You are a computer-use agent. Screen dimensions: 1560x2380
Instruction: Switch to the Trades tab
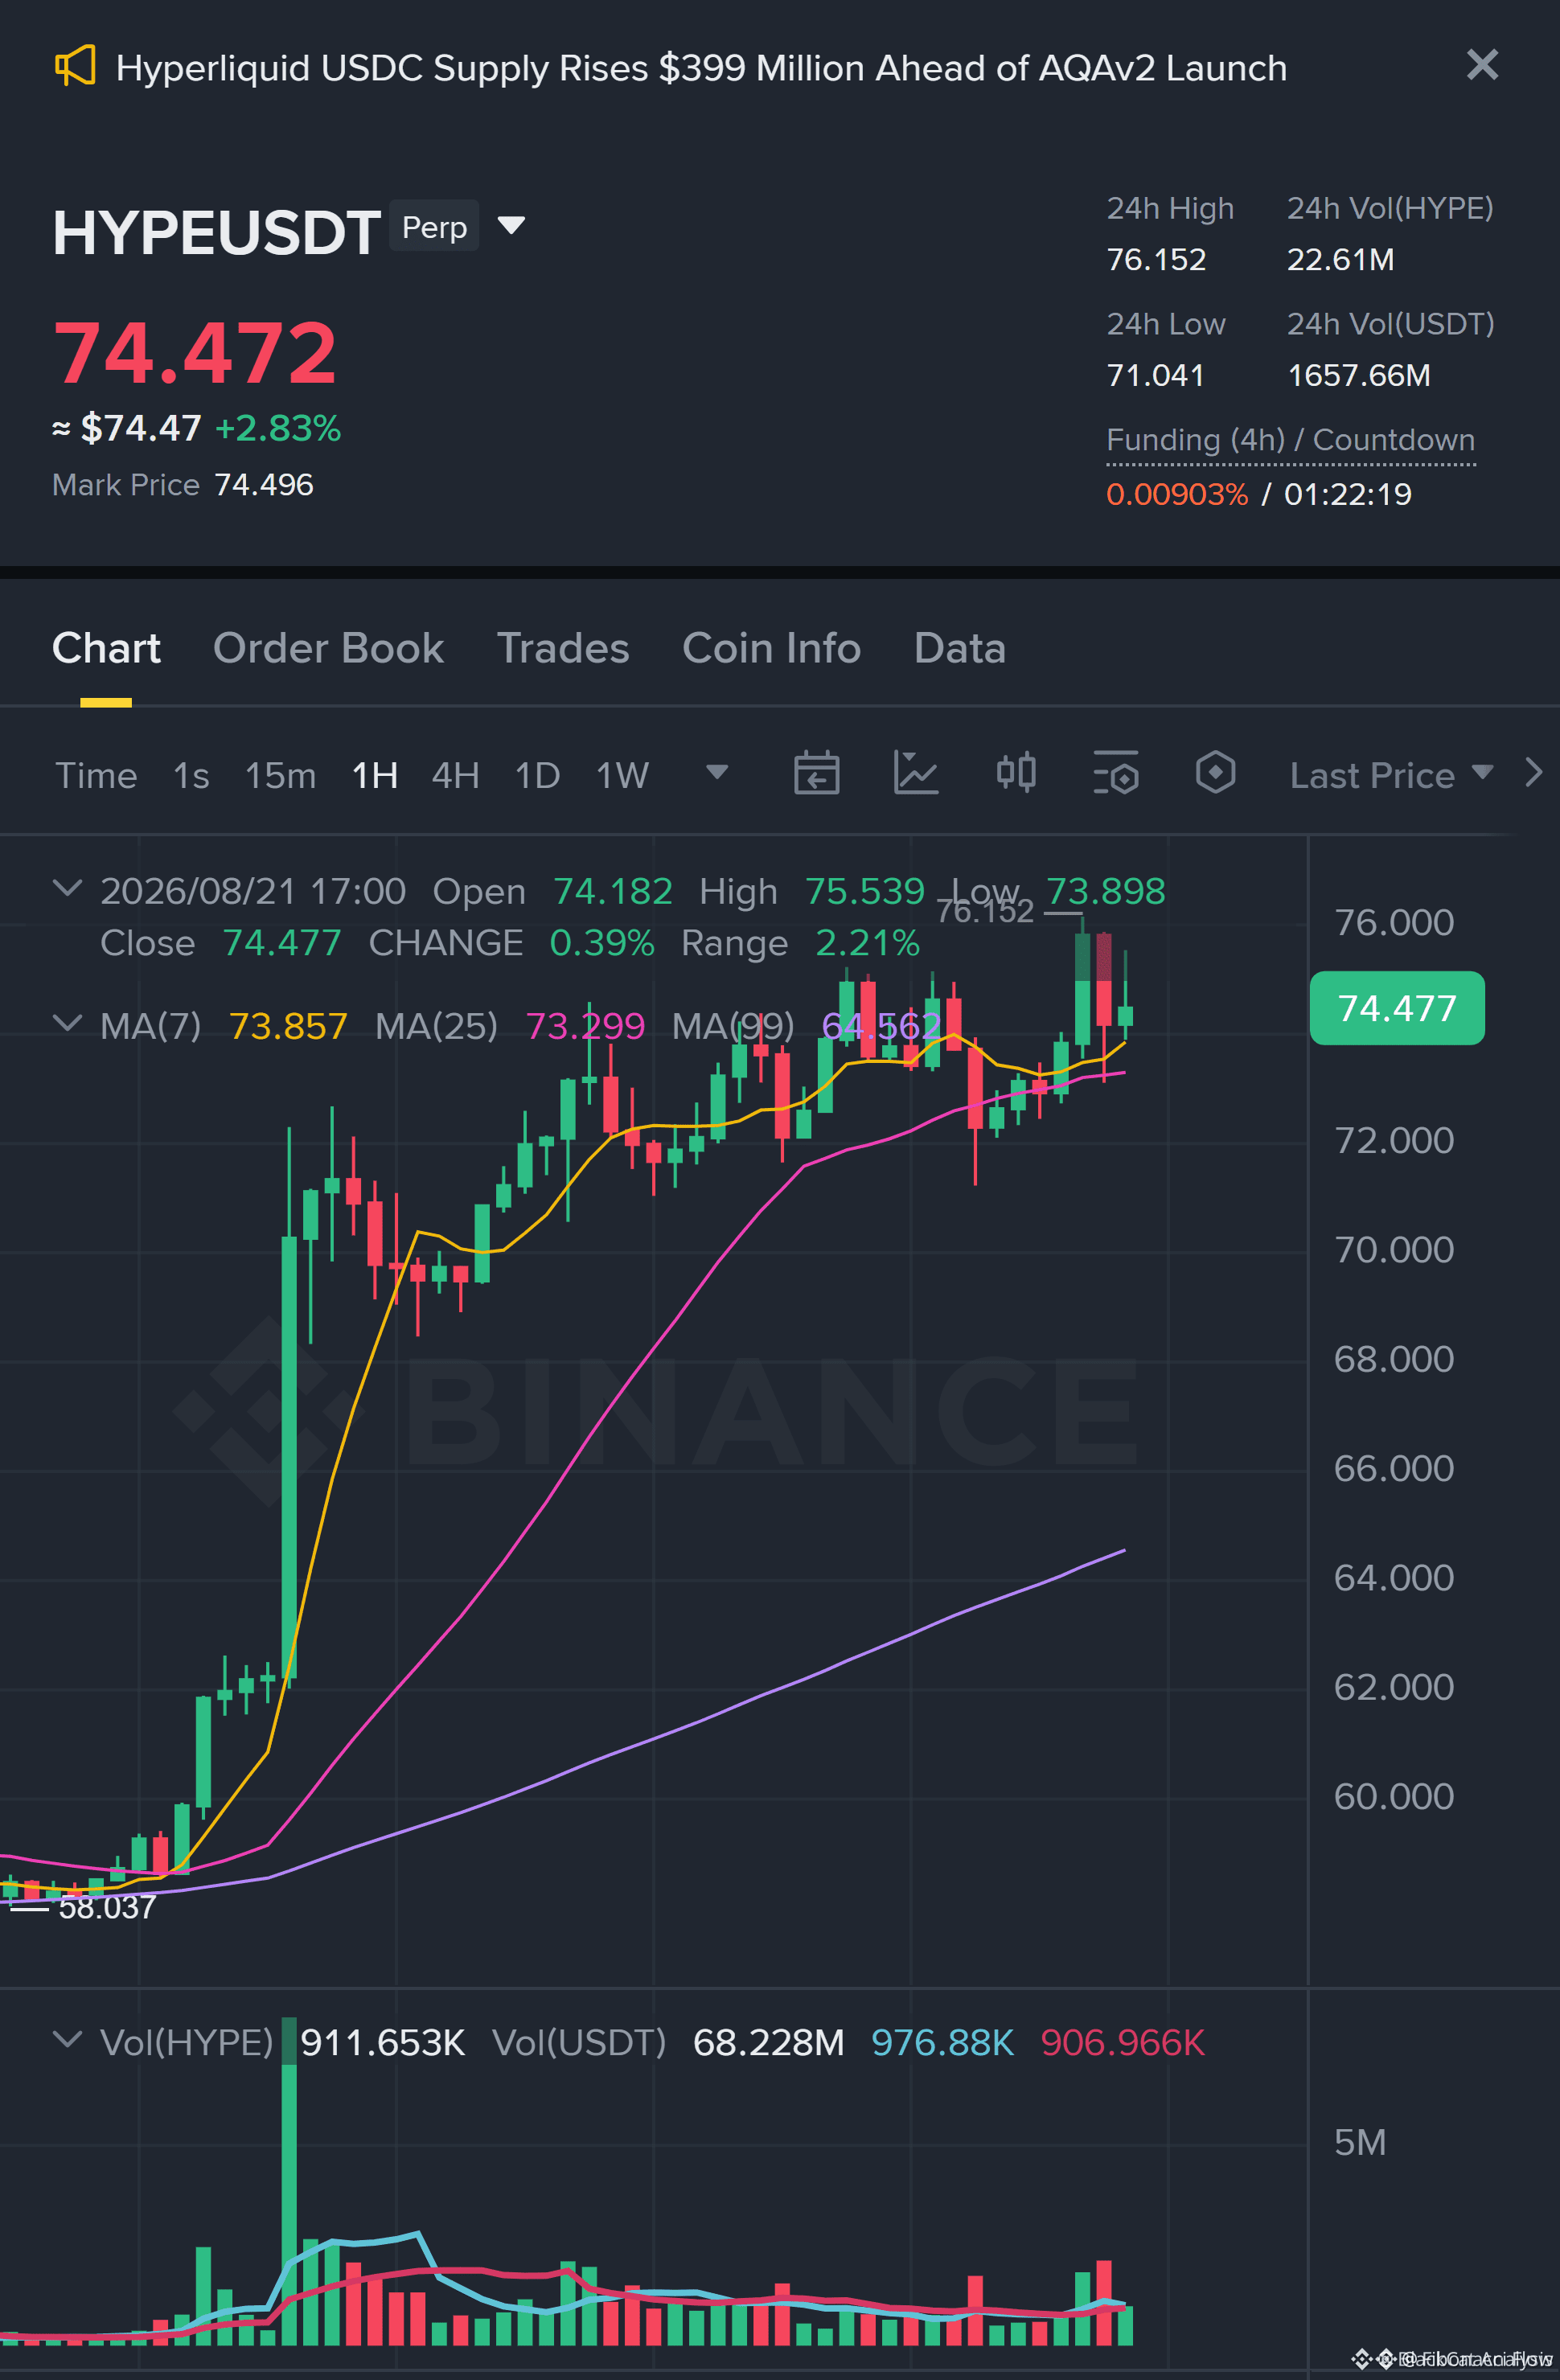point(563,648)
